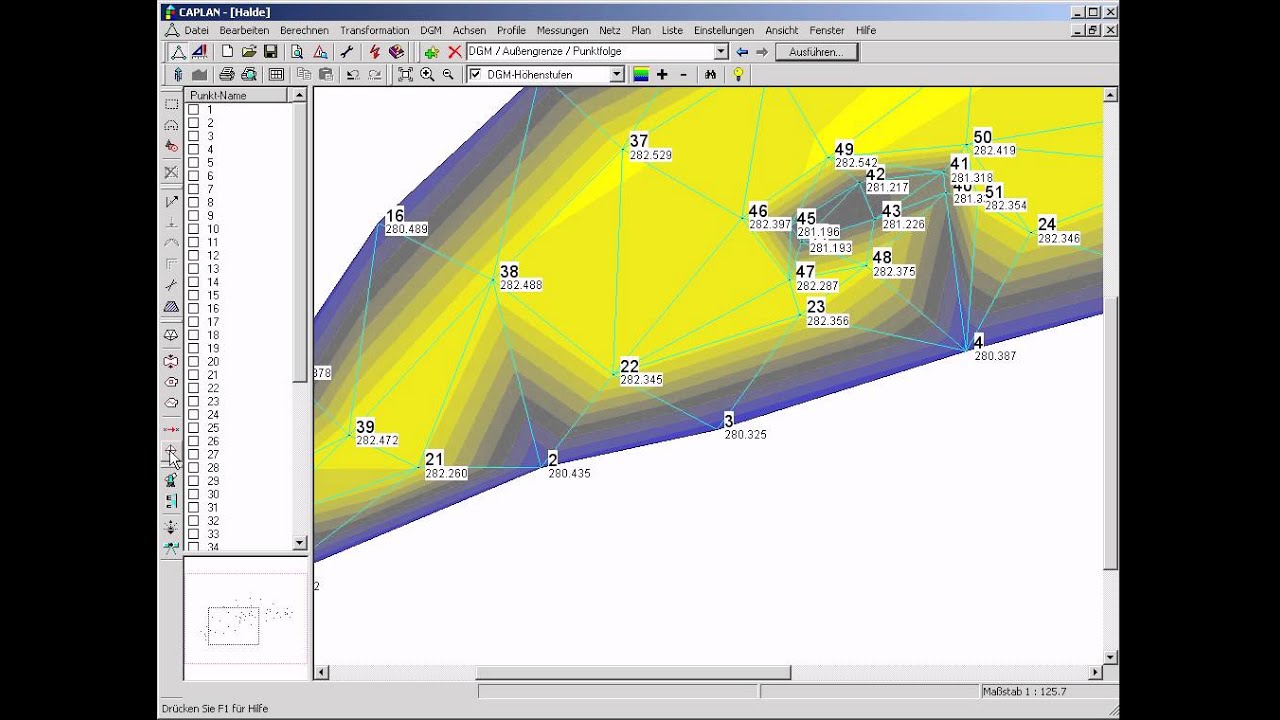Open file with the folder icon
This screenshot has height=720, width=1280.
249,51
